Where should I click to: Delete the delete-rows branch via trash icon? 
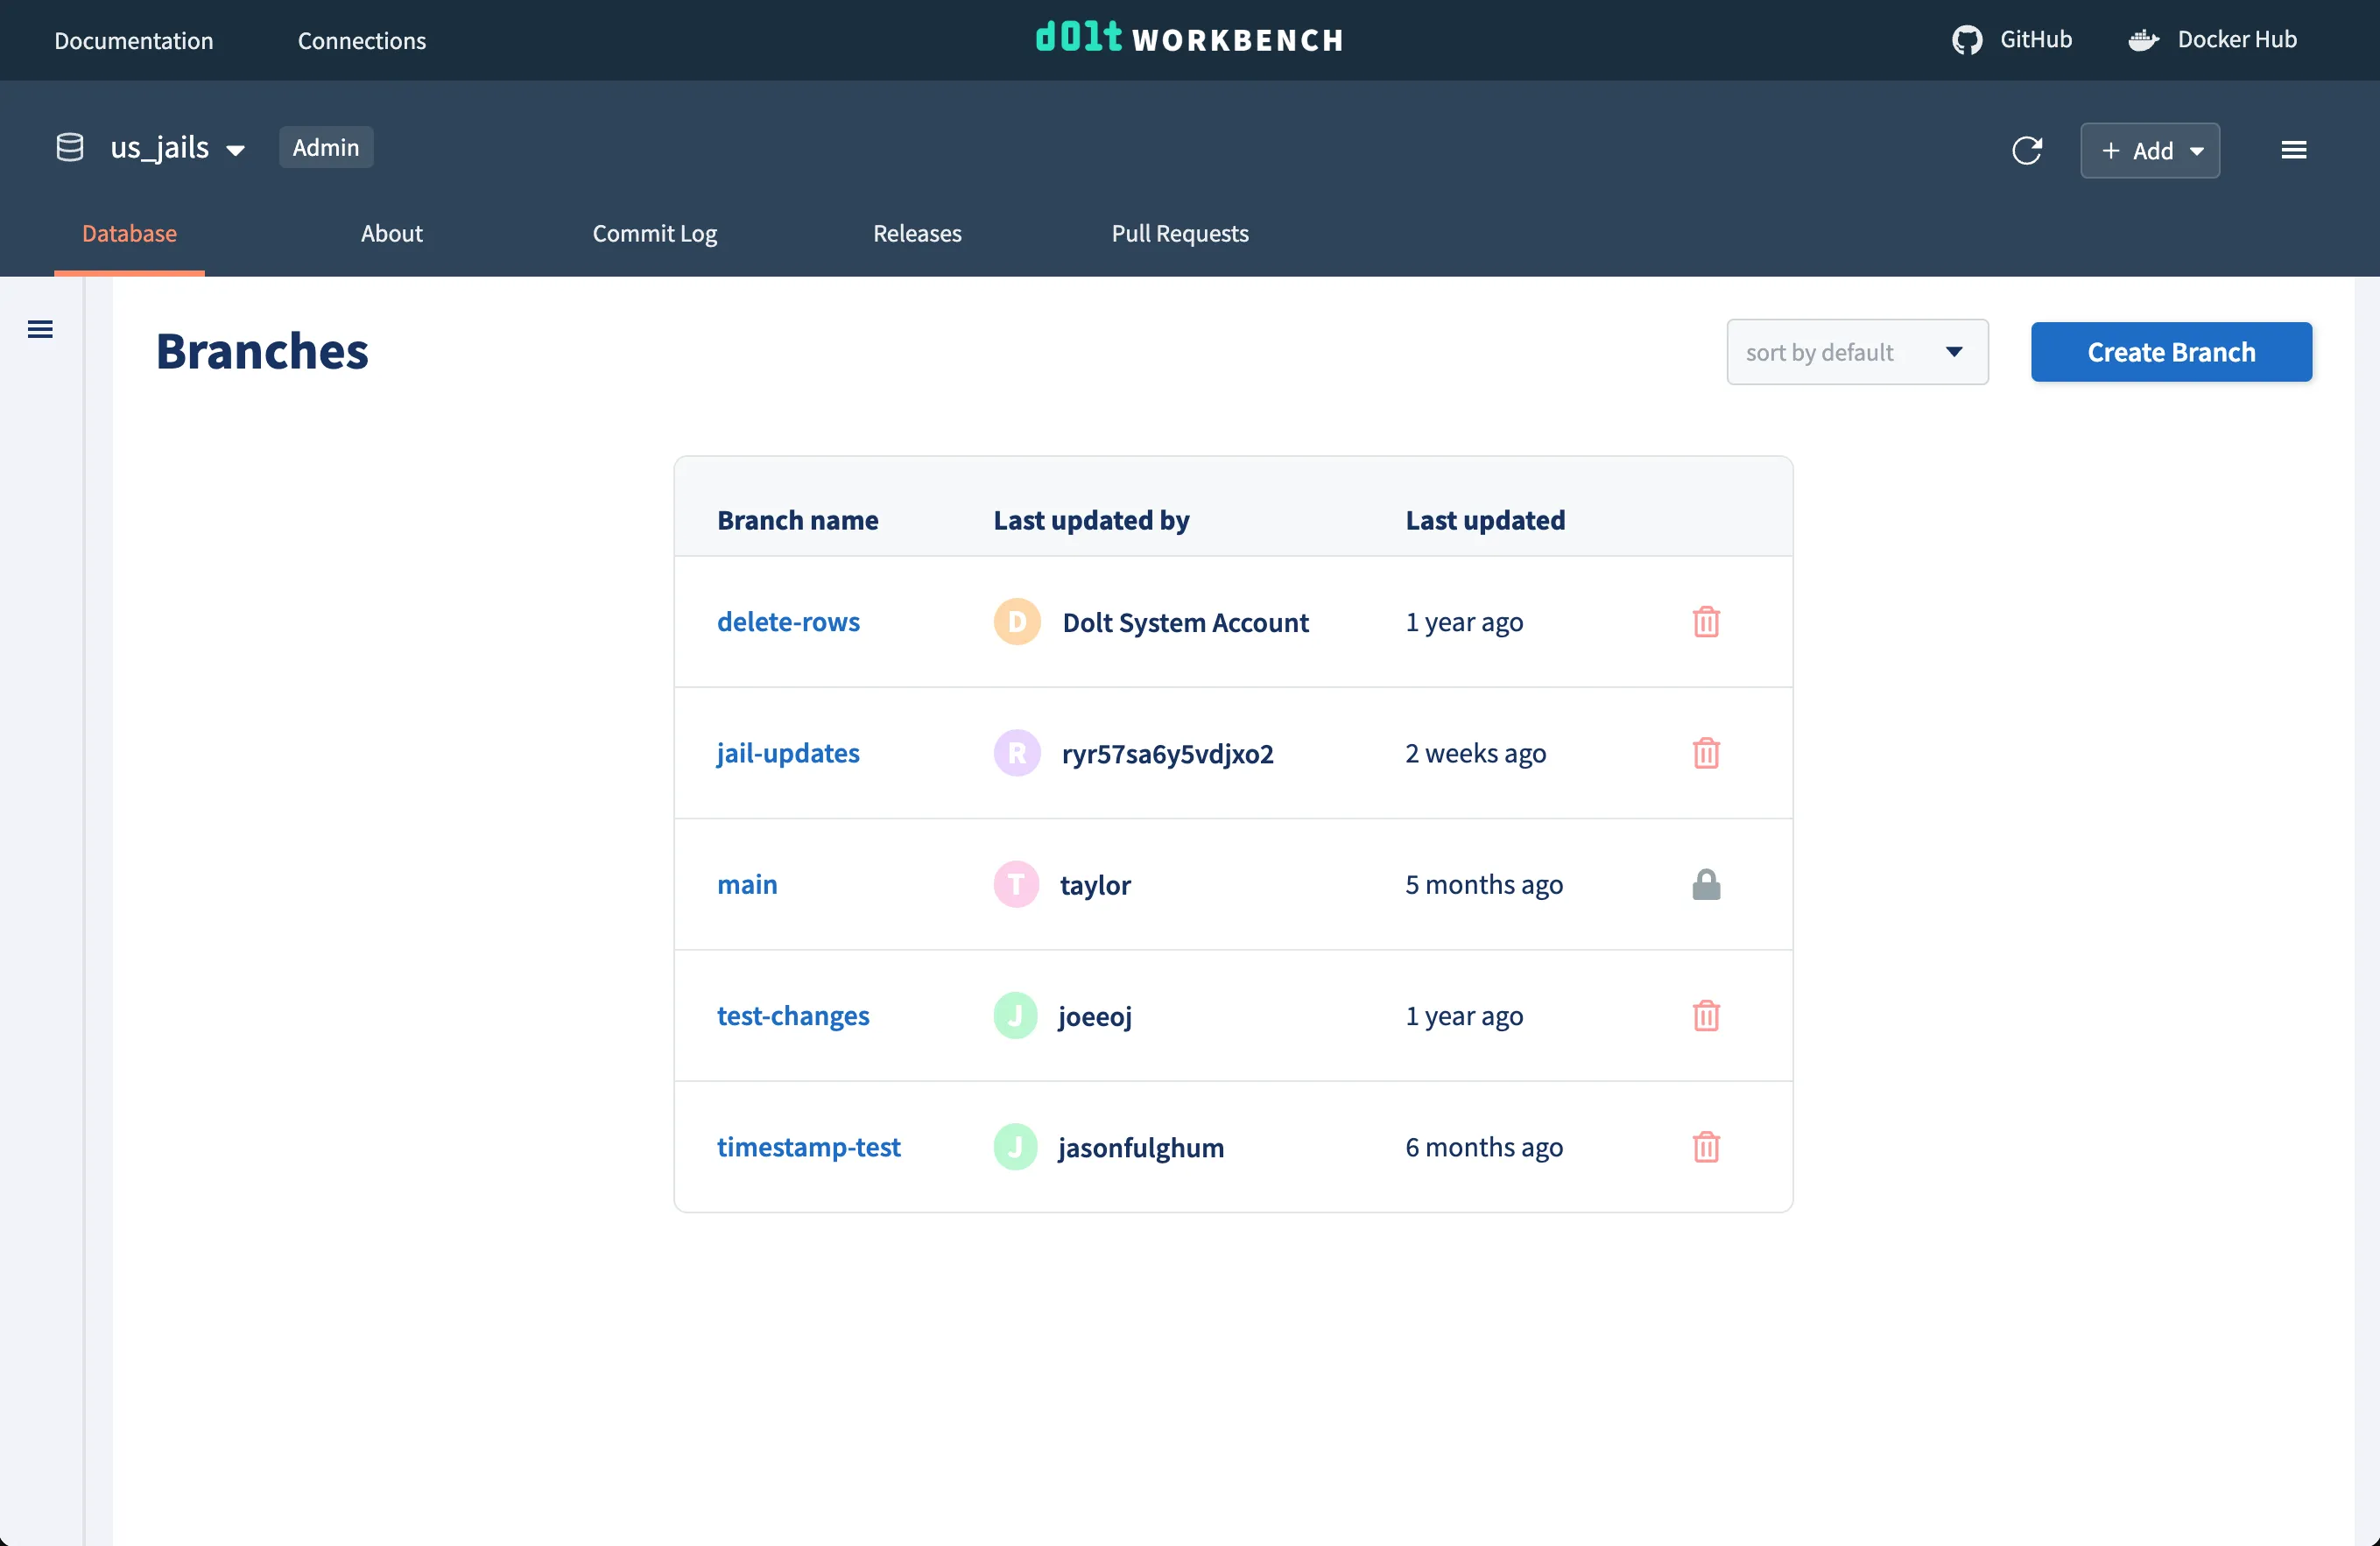[1706, 622]
